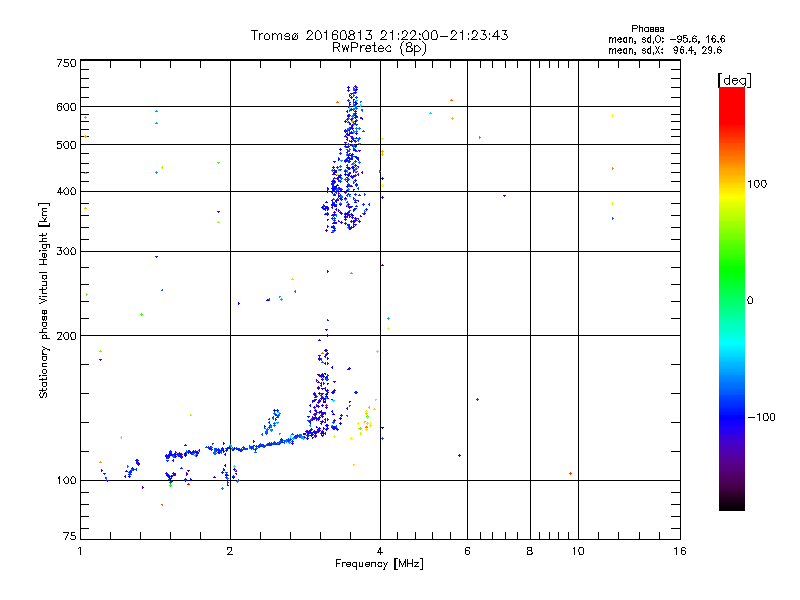Click the frequency axis '6' label
800x600 pixels.
pos(467,551)
